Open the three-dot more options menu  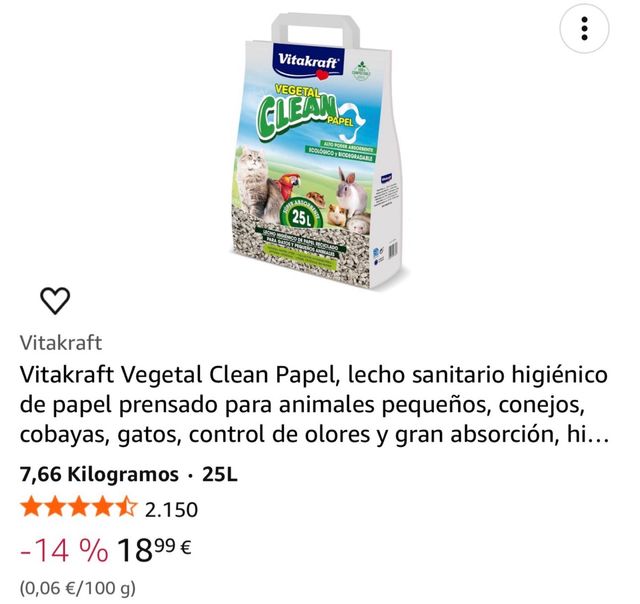[584, 29]
